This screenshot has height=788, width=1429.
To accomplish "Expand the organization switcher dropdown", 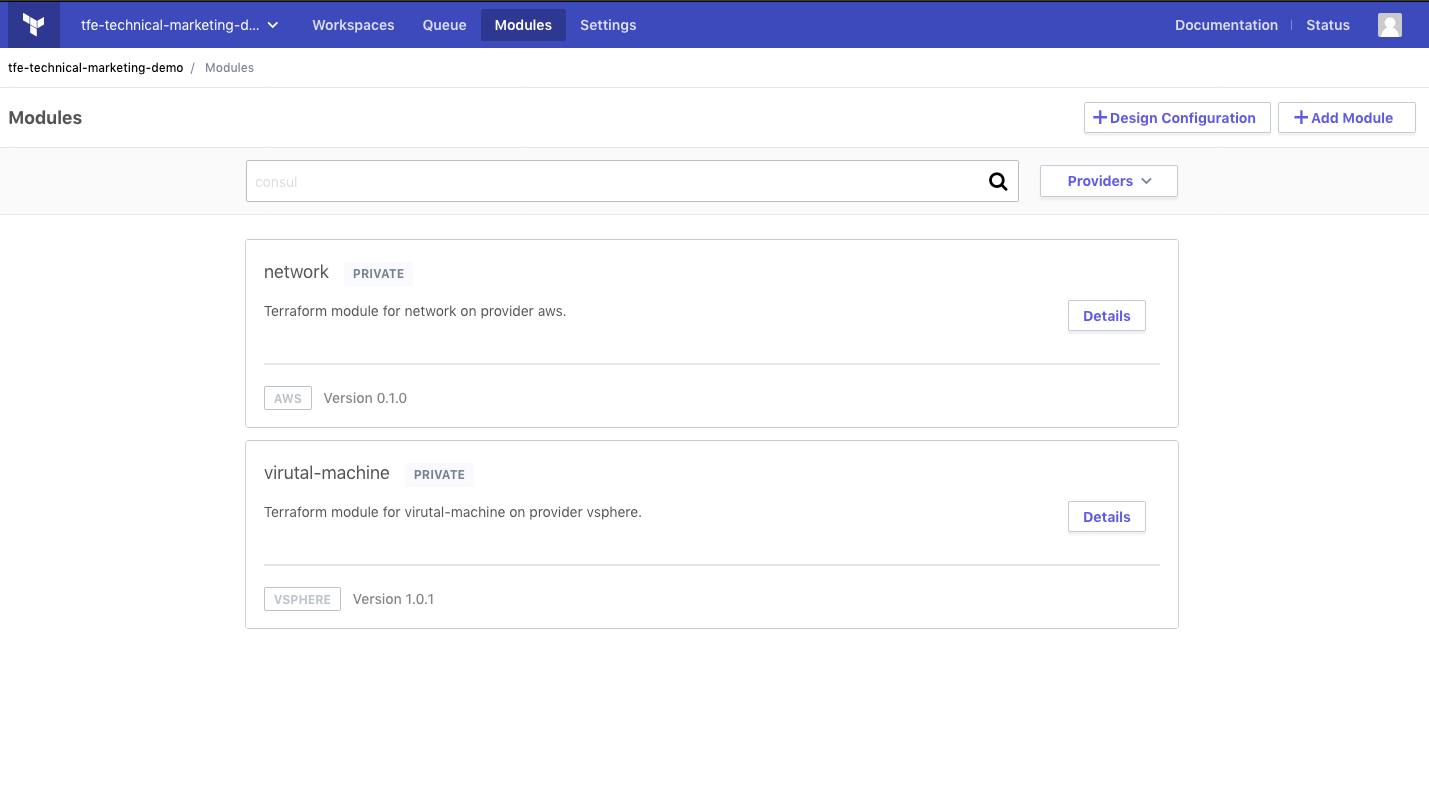I will click(x=179, y=25).
